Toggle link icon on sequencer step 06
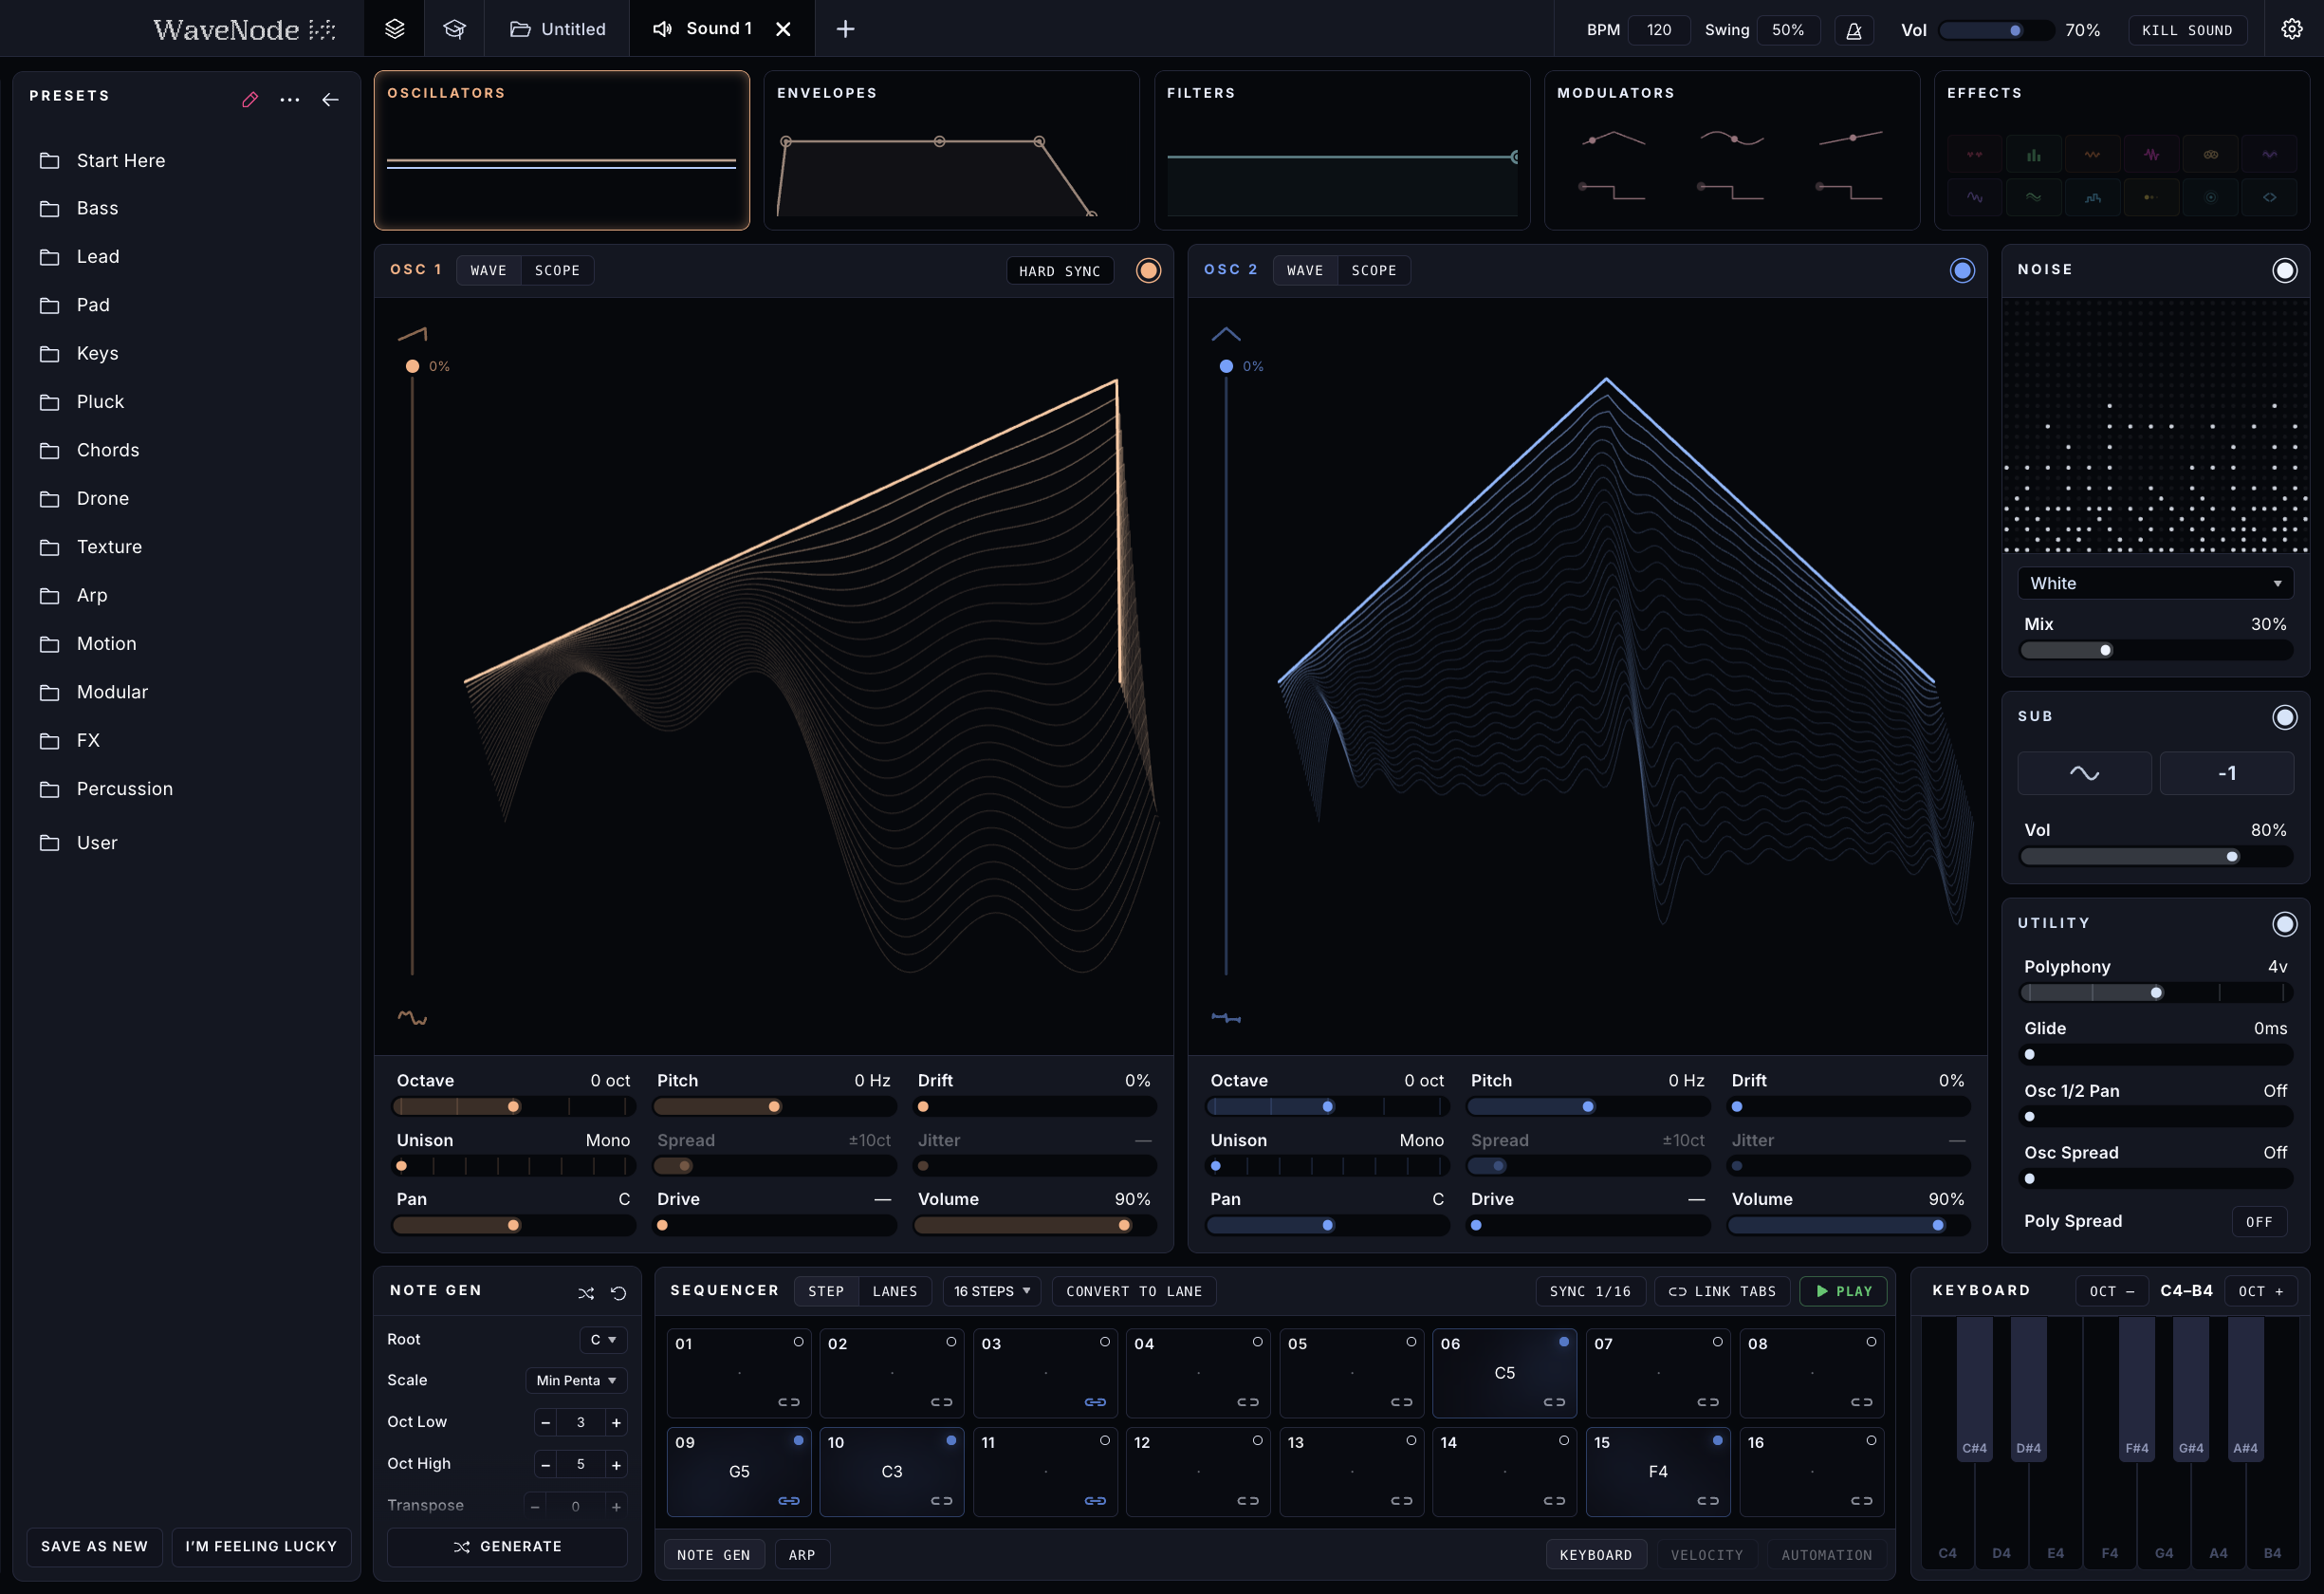This screenshot has width=2324, height=1594. [x=1554, y=1402]
